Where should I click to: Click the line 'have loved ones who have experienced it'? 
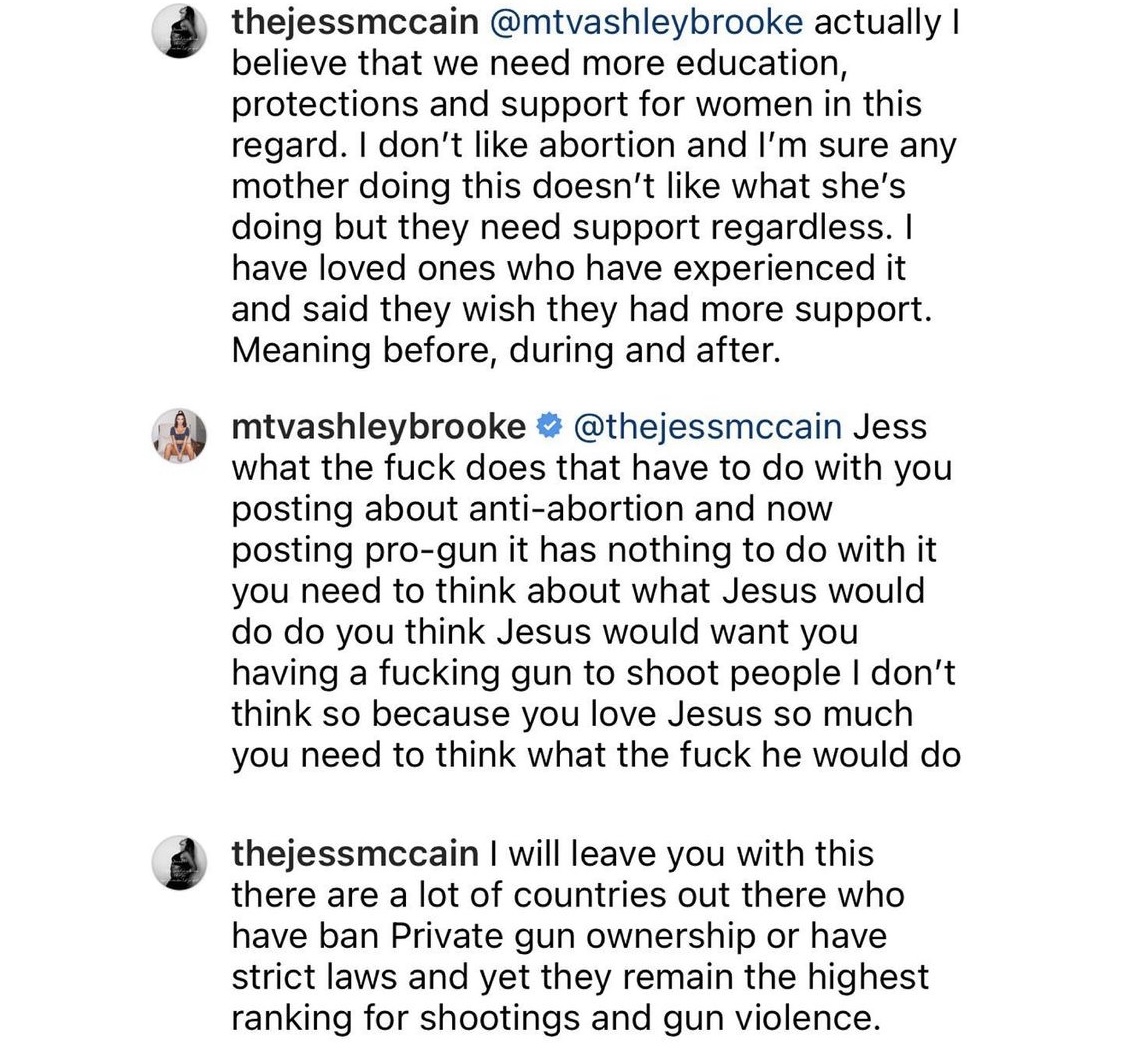[x=568, y=268]
